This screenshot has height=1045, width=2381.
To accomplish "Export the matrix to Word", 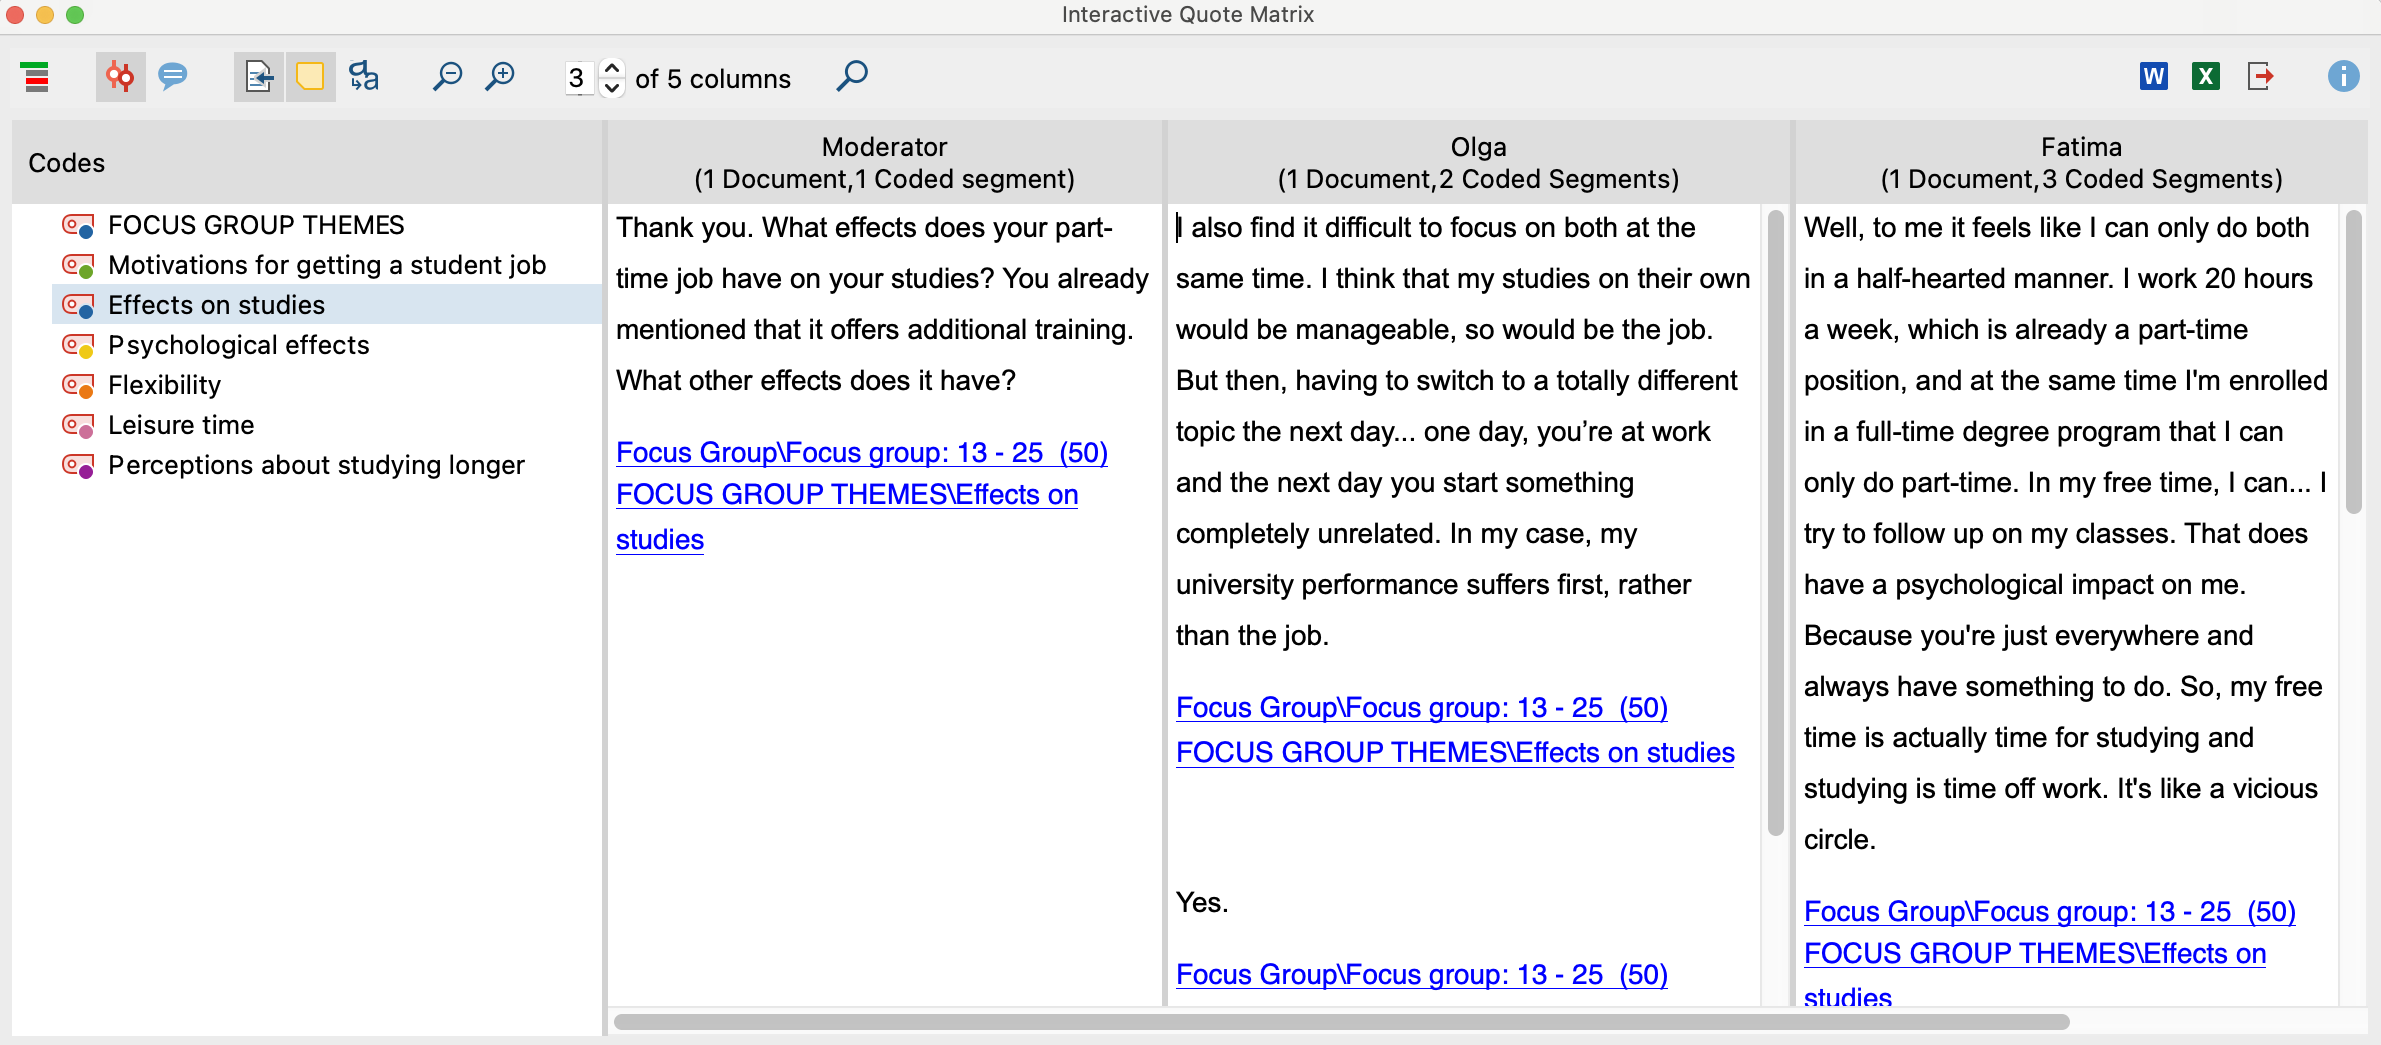I will 2154,76.
